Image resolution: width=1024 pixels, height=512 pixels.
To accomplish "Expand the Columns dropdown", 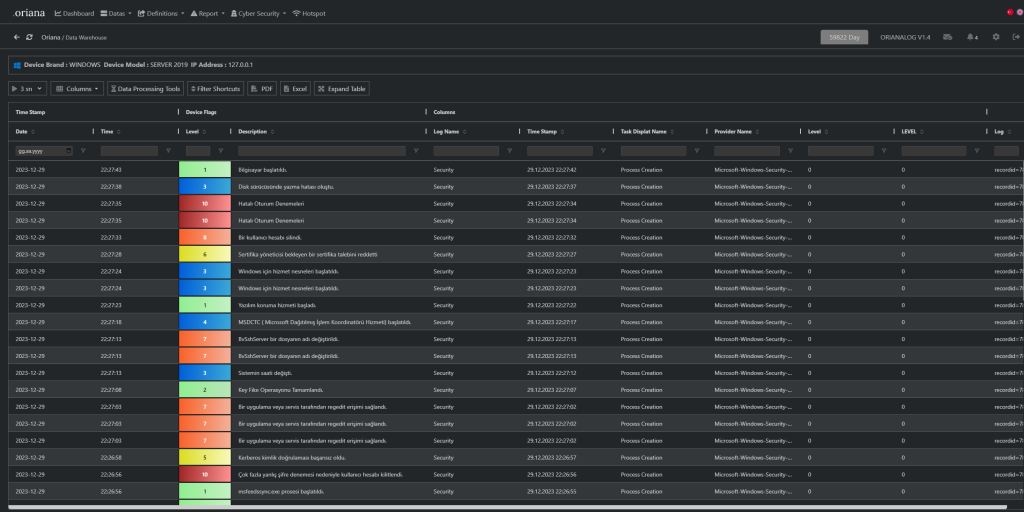I will pos(77,89).
